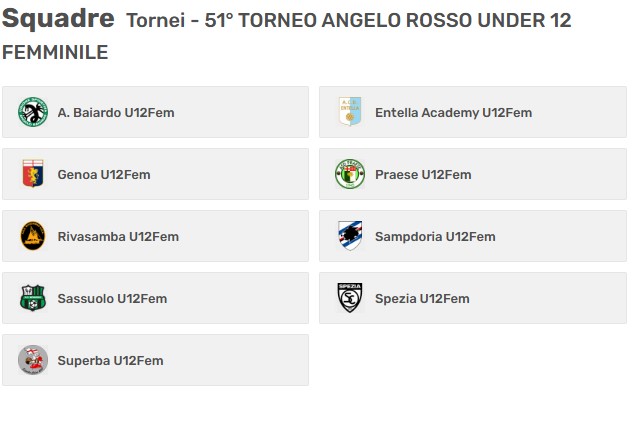Go to Sassuolo U12Fem team page
The width and height of the screenshot is (633, 423).
[112, 299]
